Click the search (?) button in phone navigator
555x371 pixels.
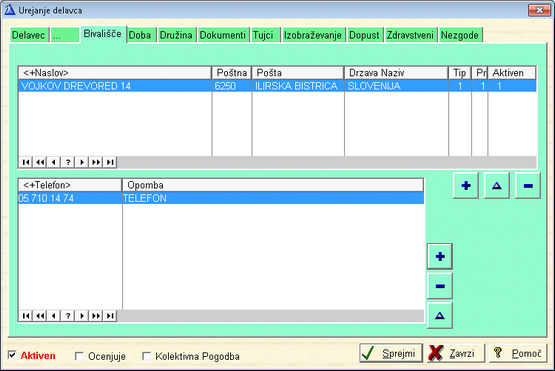tap(68, 315)
